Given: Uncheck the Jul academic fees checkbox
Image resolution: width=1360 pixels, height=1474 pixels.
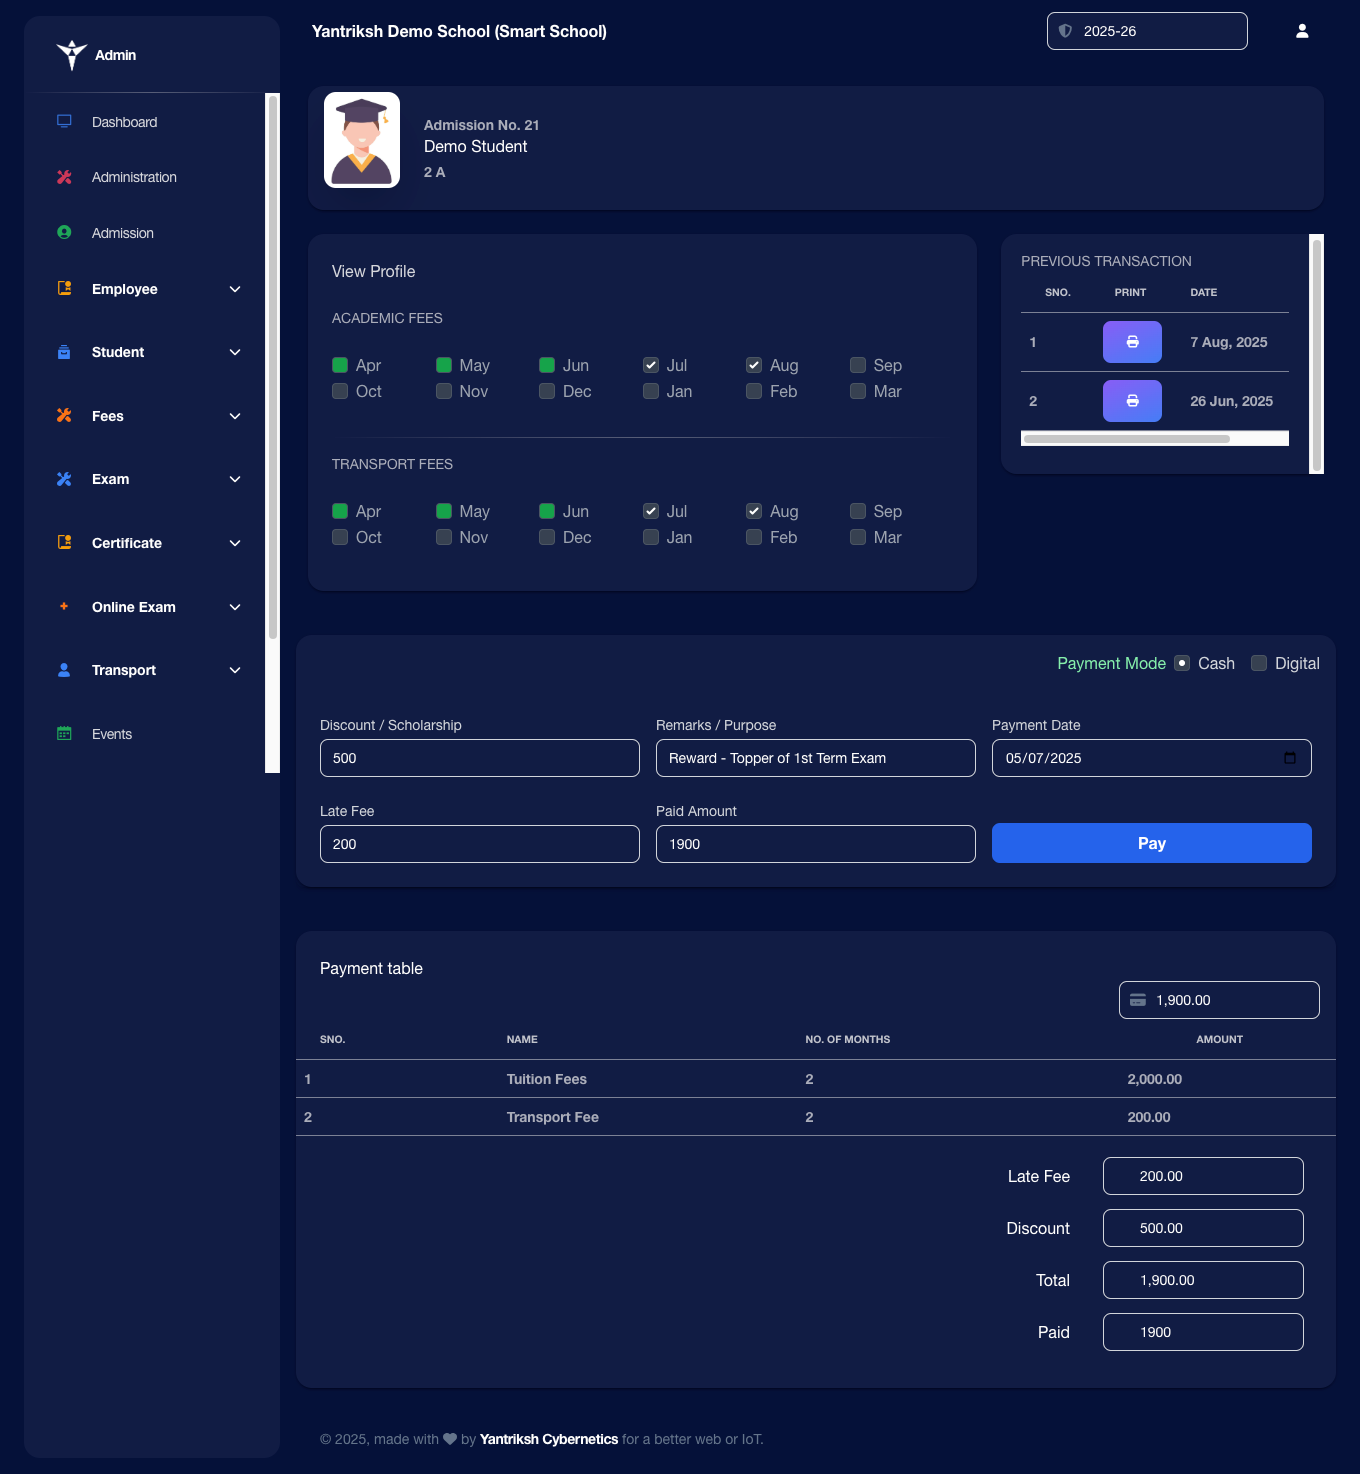Looking at the screenshot, I should pyautogui.click(x=650, y=365).
